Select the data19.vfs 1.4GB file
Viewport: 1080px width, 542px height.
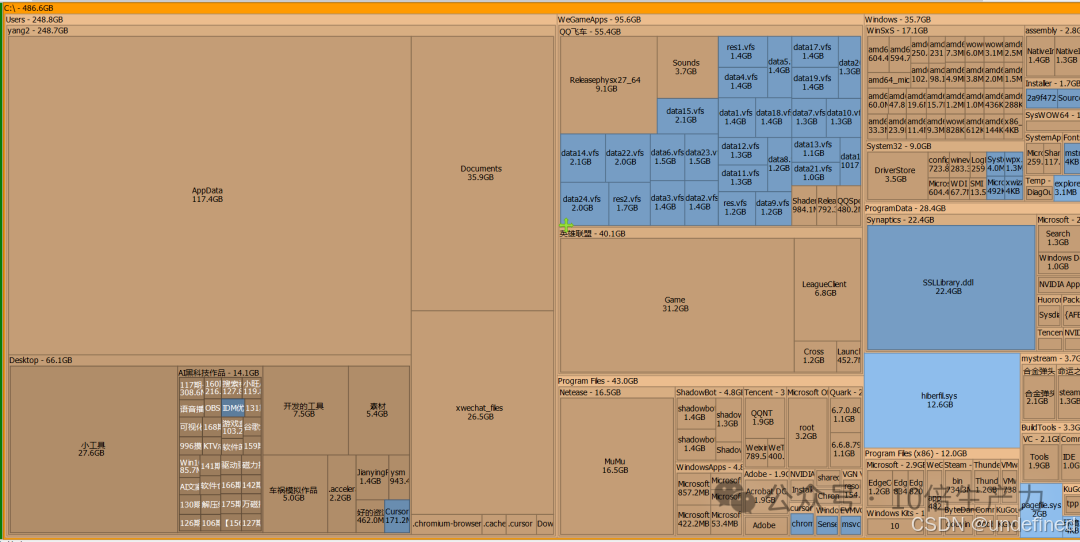[x=814, y=83]
